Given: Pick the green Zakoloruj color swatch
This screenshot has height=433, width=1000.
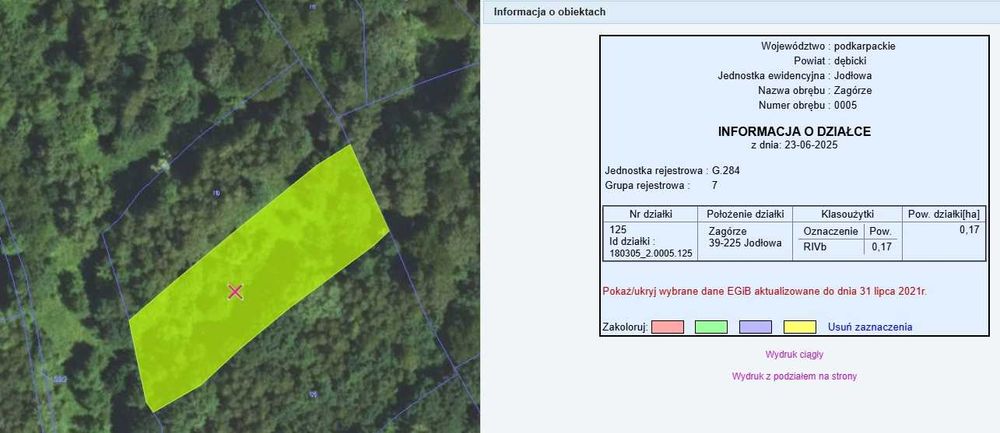Looking at the screenshot, I should point(711,327).
